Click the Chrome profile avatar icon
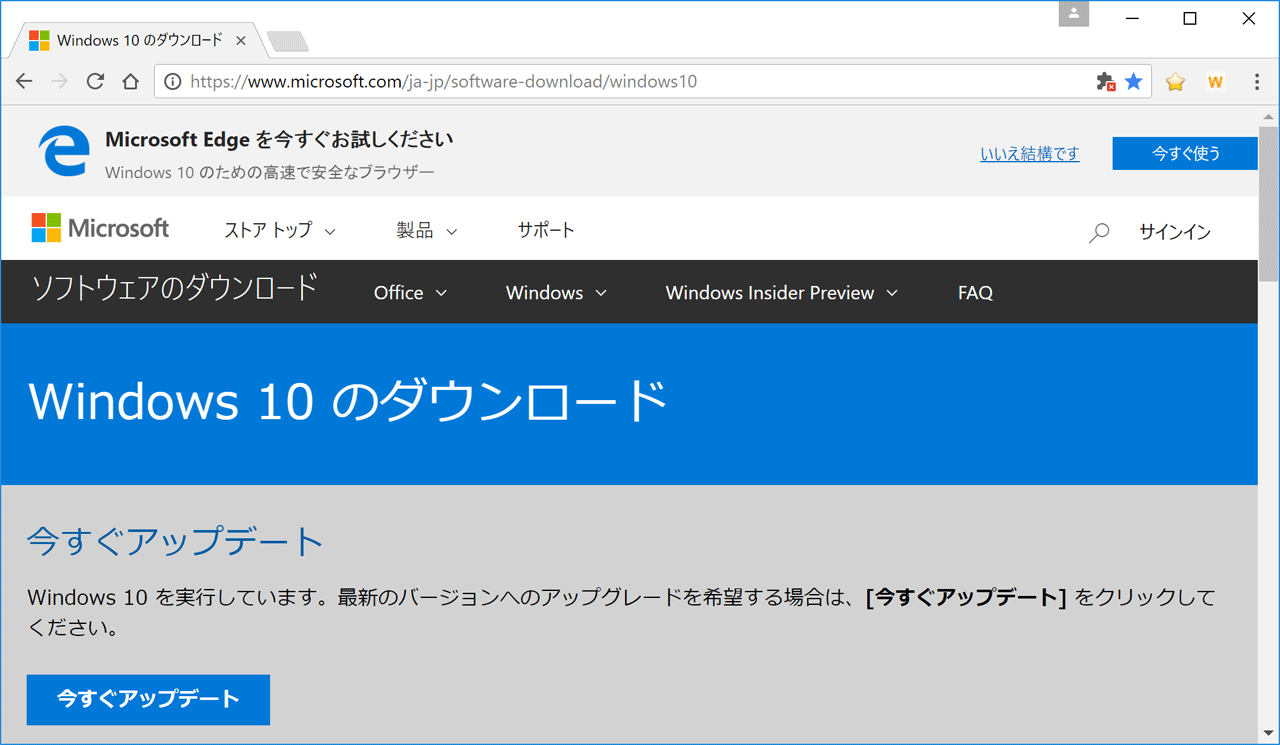1280x745 pixels. (1074, 14)
